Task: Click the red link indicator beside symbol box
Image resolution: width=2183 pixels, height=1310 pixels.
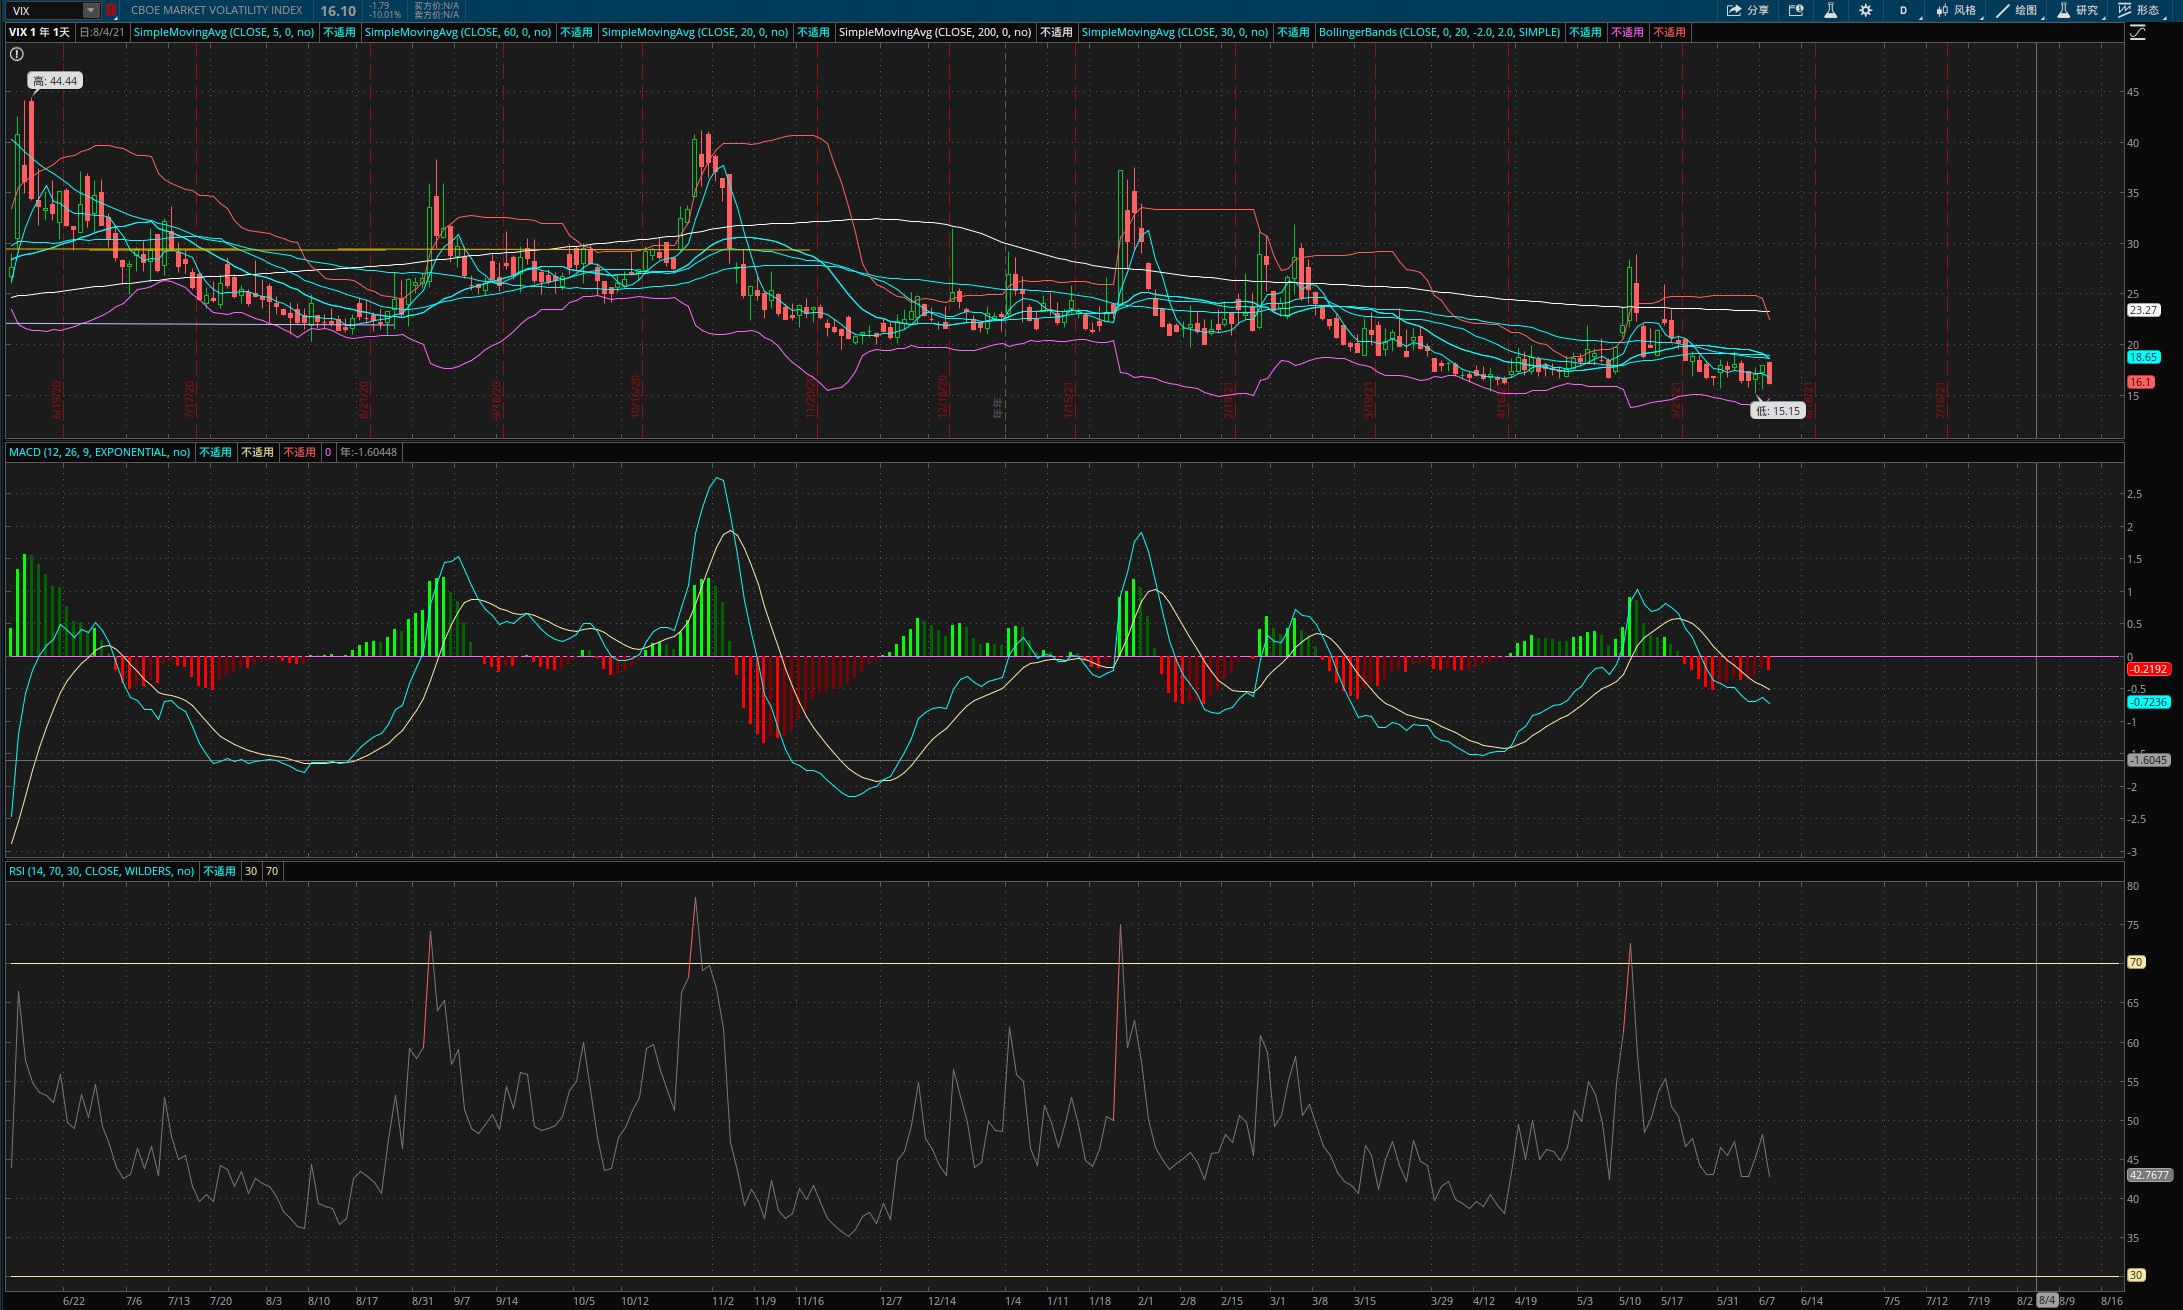Action: click(x=111, y=10)
